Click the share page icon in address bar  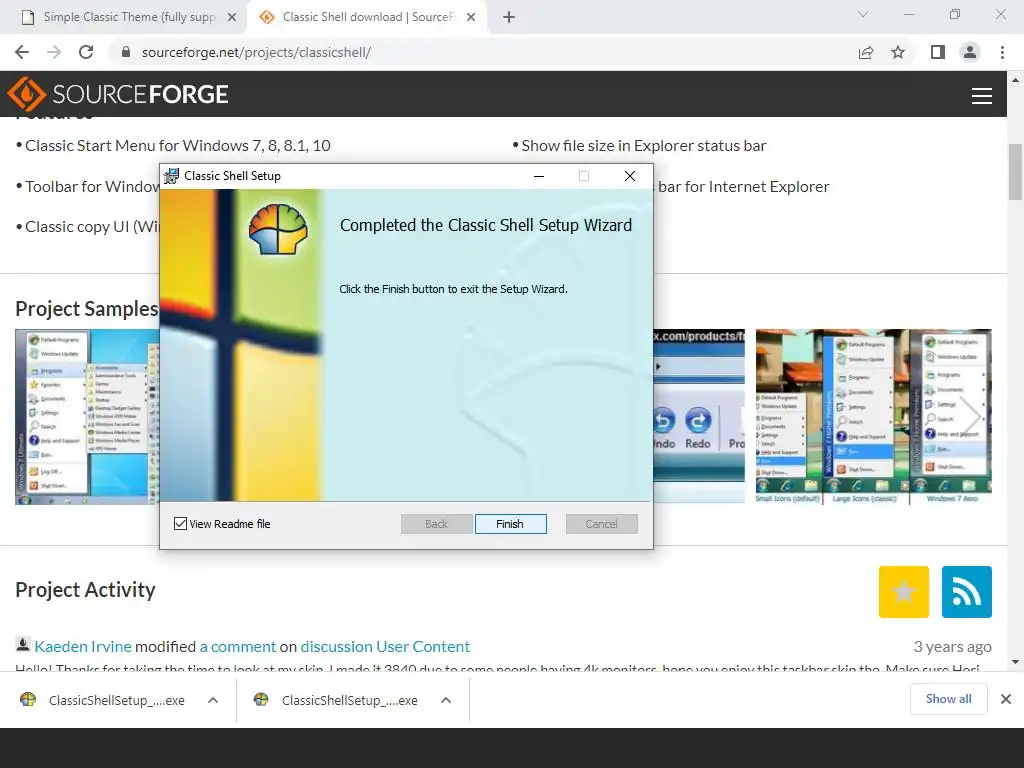866,52
